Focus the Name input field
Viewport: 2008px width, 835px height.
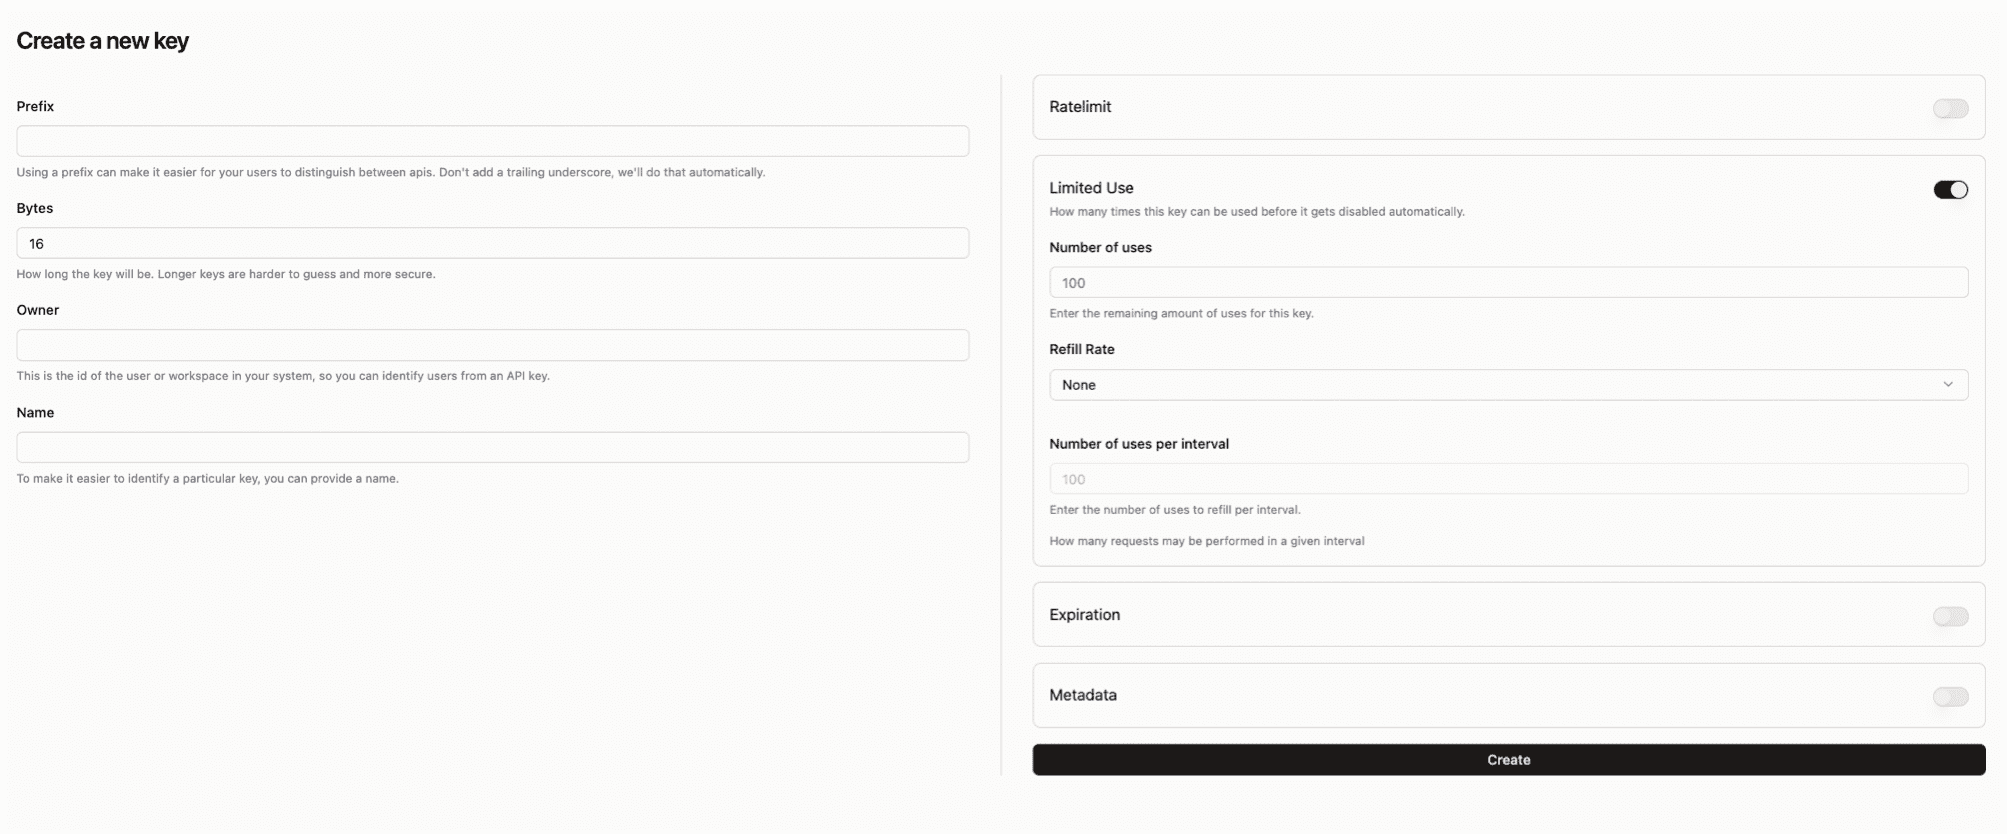[x=491, y=447]
